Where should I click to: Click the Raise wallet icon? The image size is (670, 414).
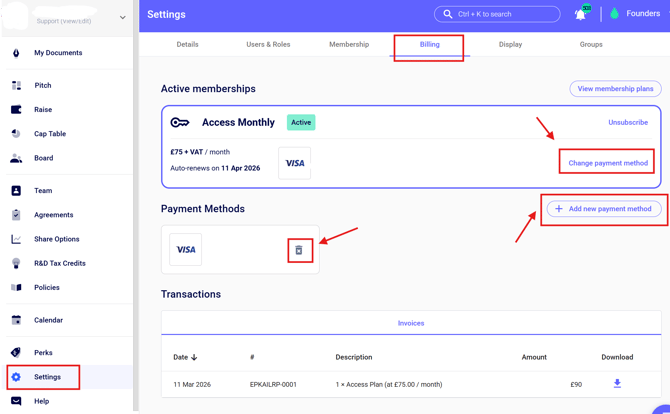tap(16, 109)
